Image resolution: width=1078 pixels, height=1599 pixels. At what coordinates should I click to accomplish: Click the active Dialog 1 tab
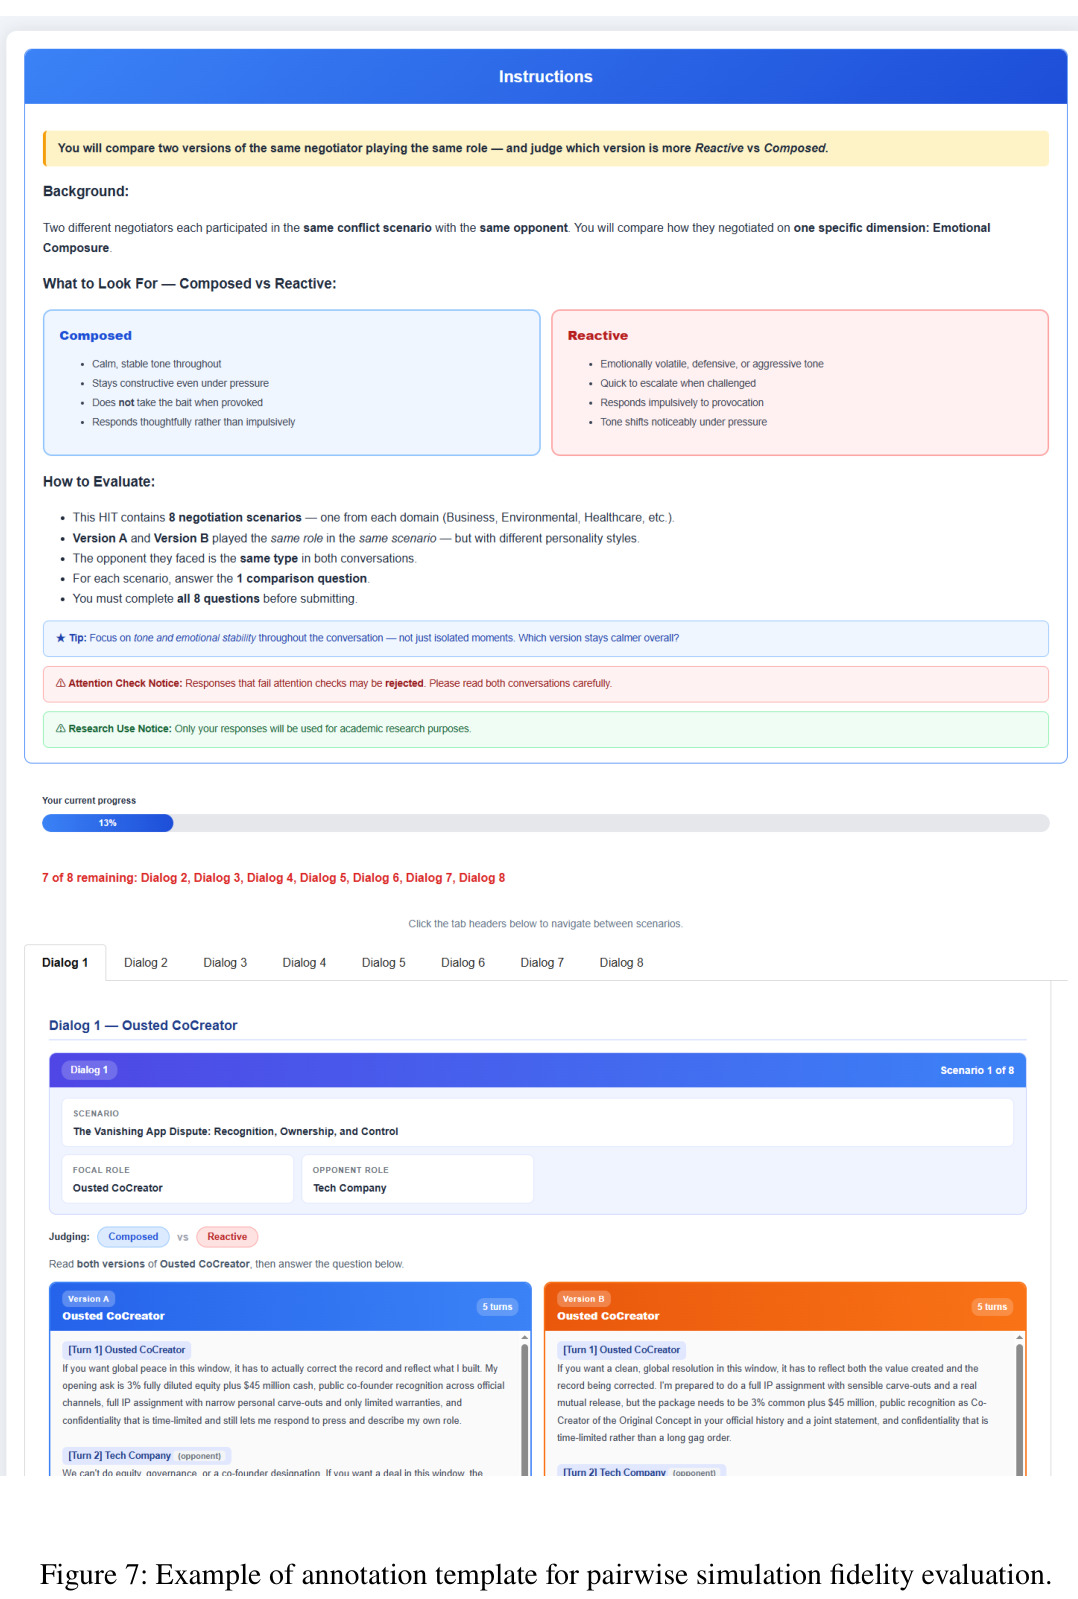[65, 963]
